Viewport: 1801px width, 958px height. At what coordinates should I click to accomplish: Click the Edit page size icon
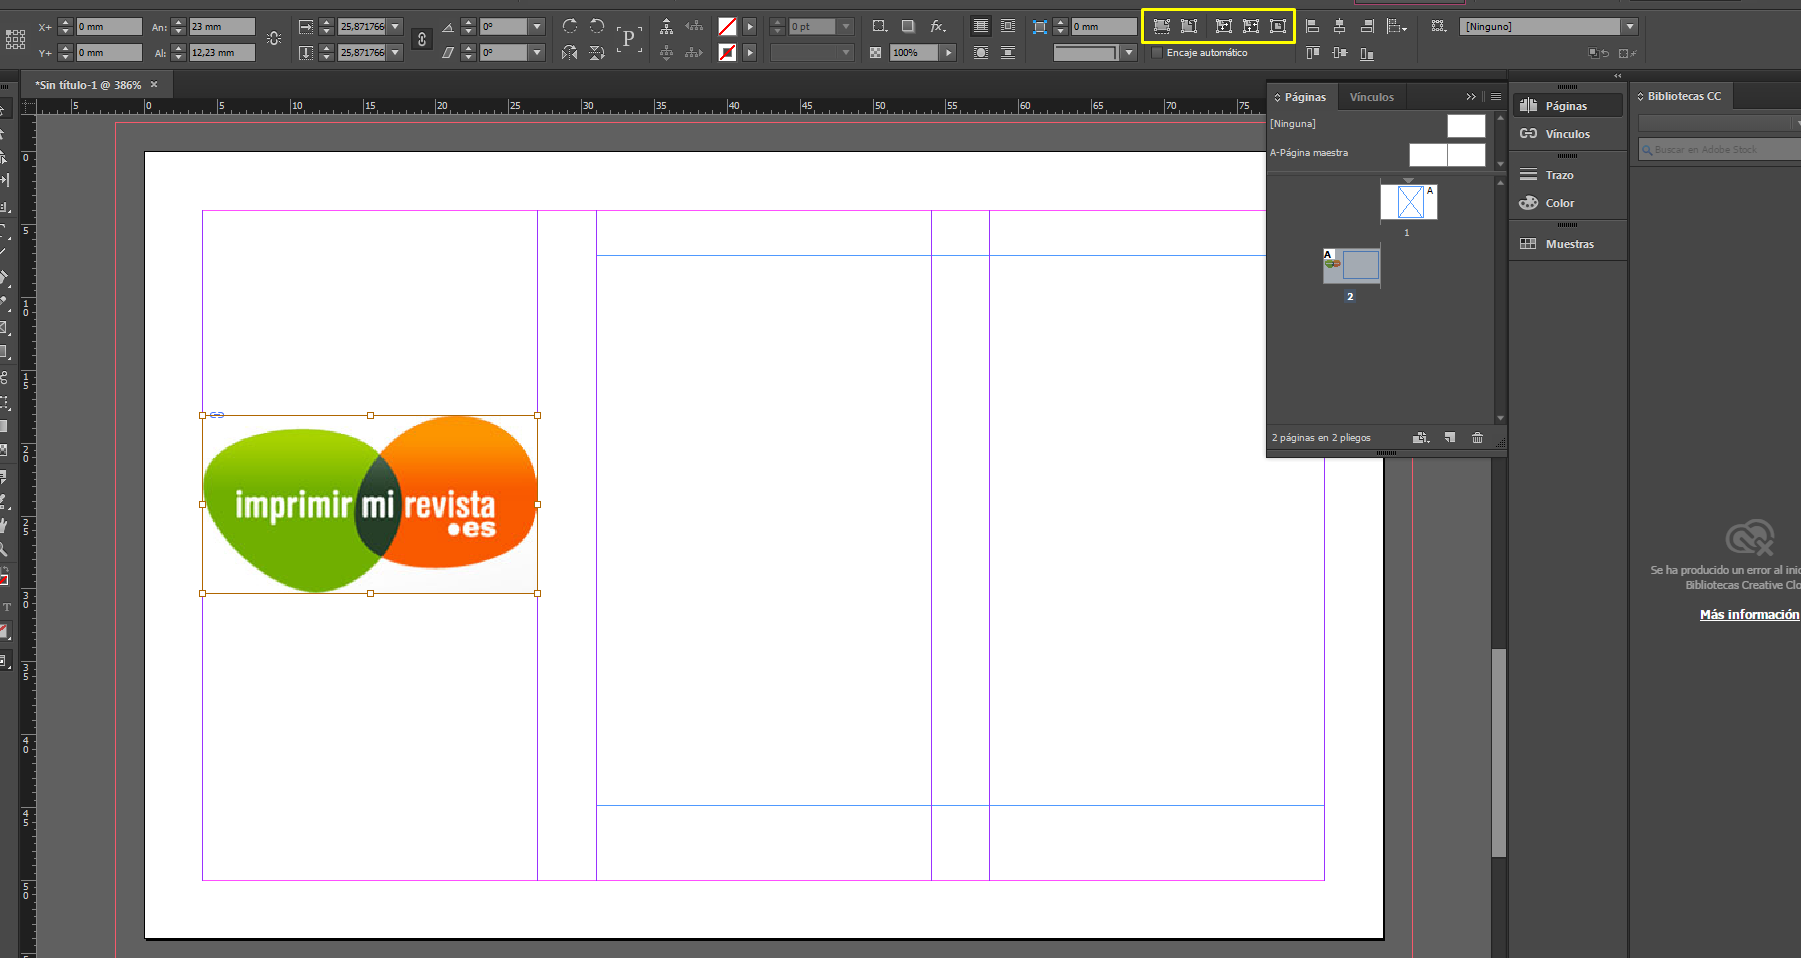click(x=1421, y=438)
